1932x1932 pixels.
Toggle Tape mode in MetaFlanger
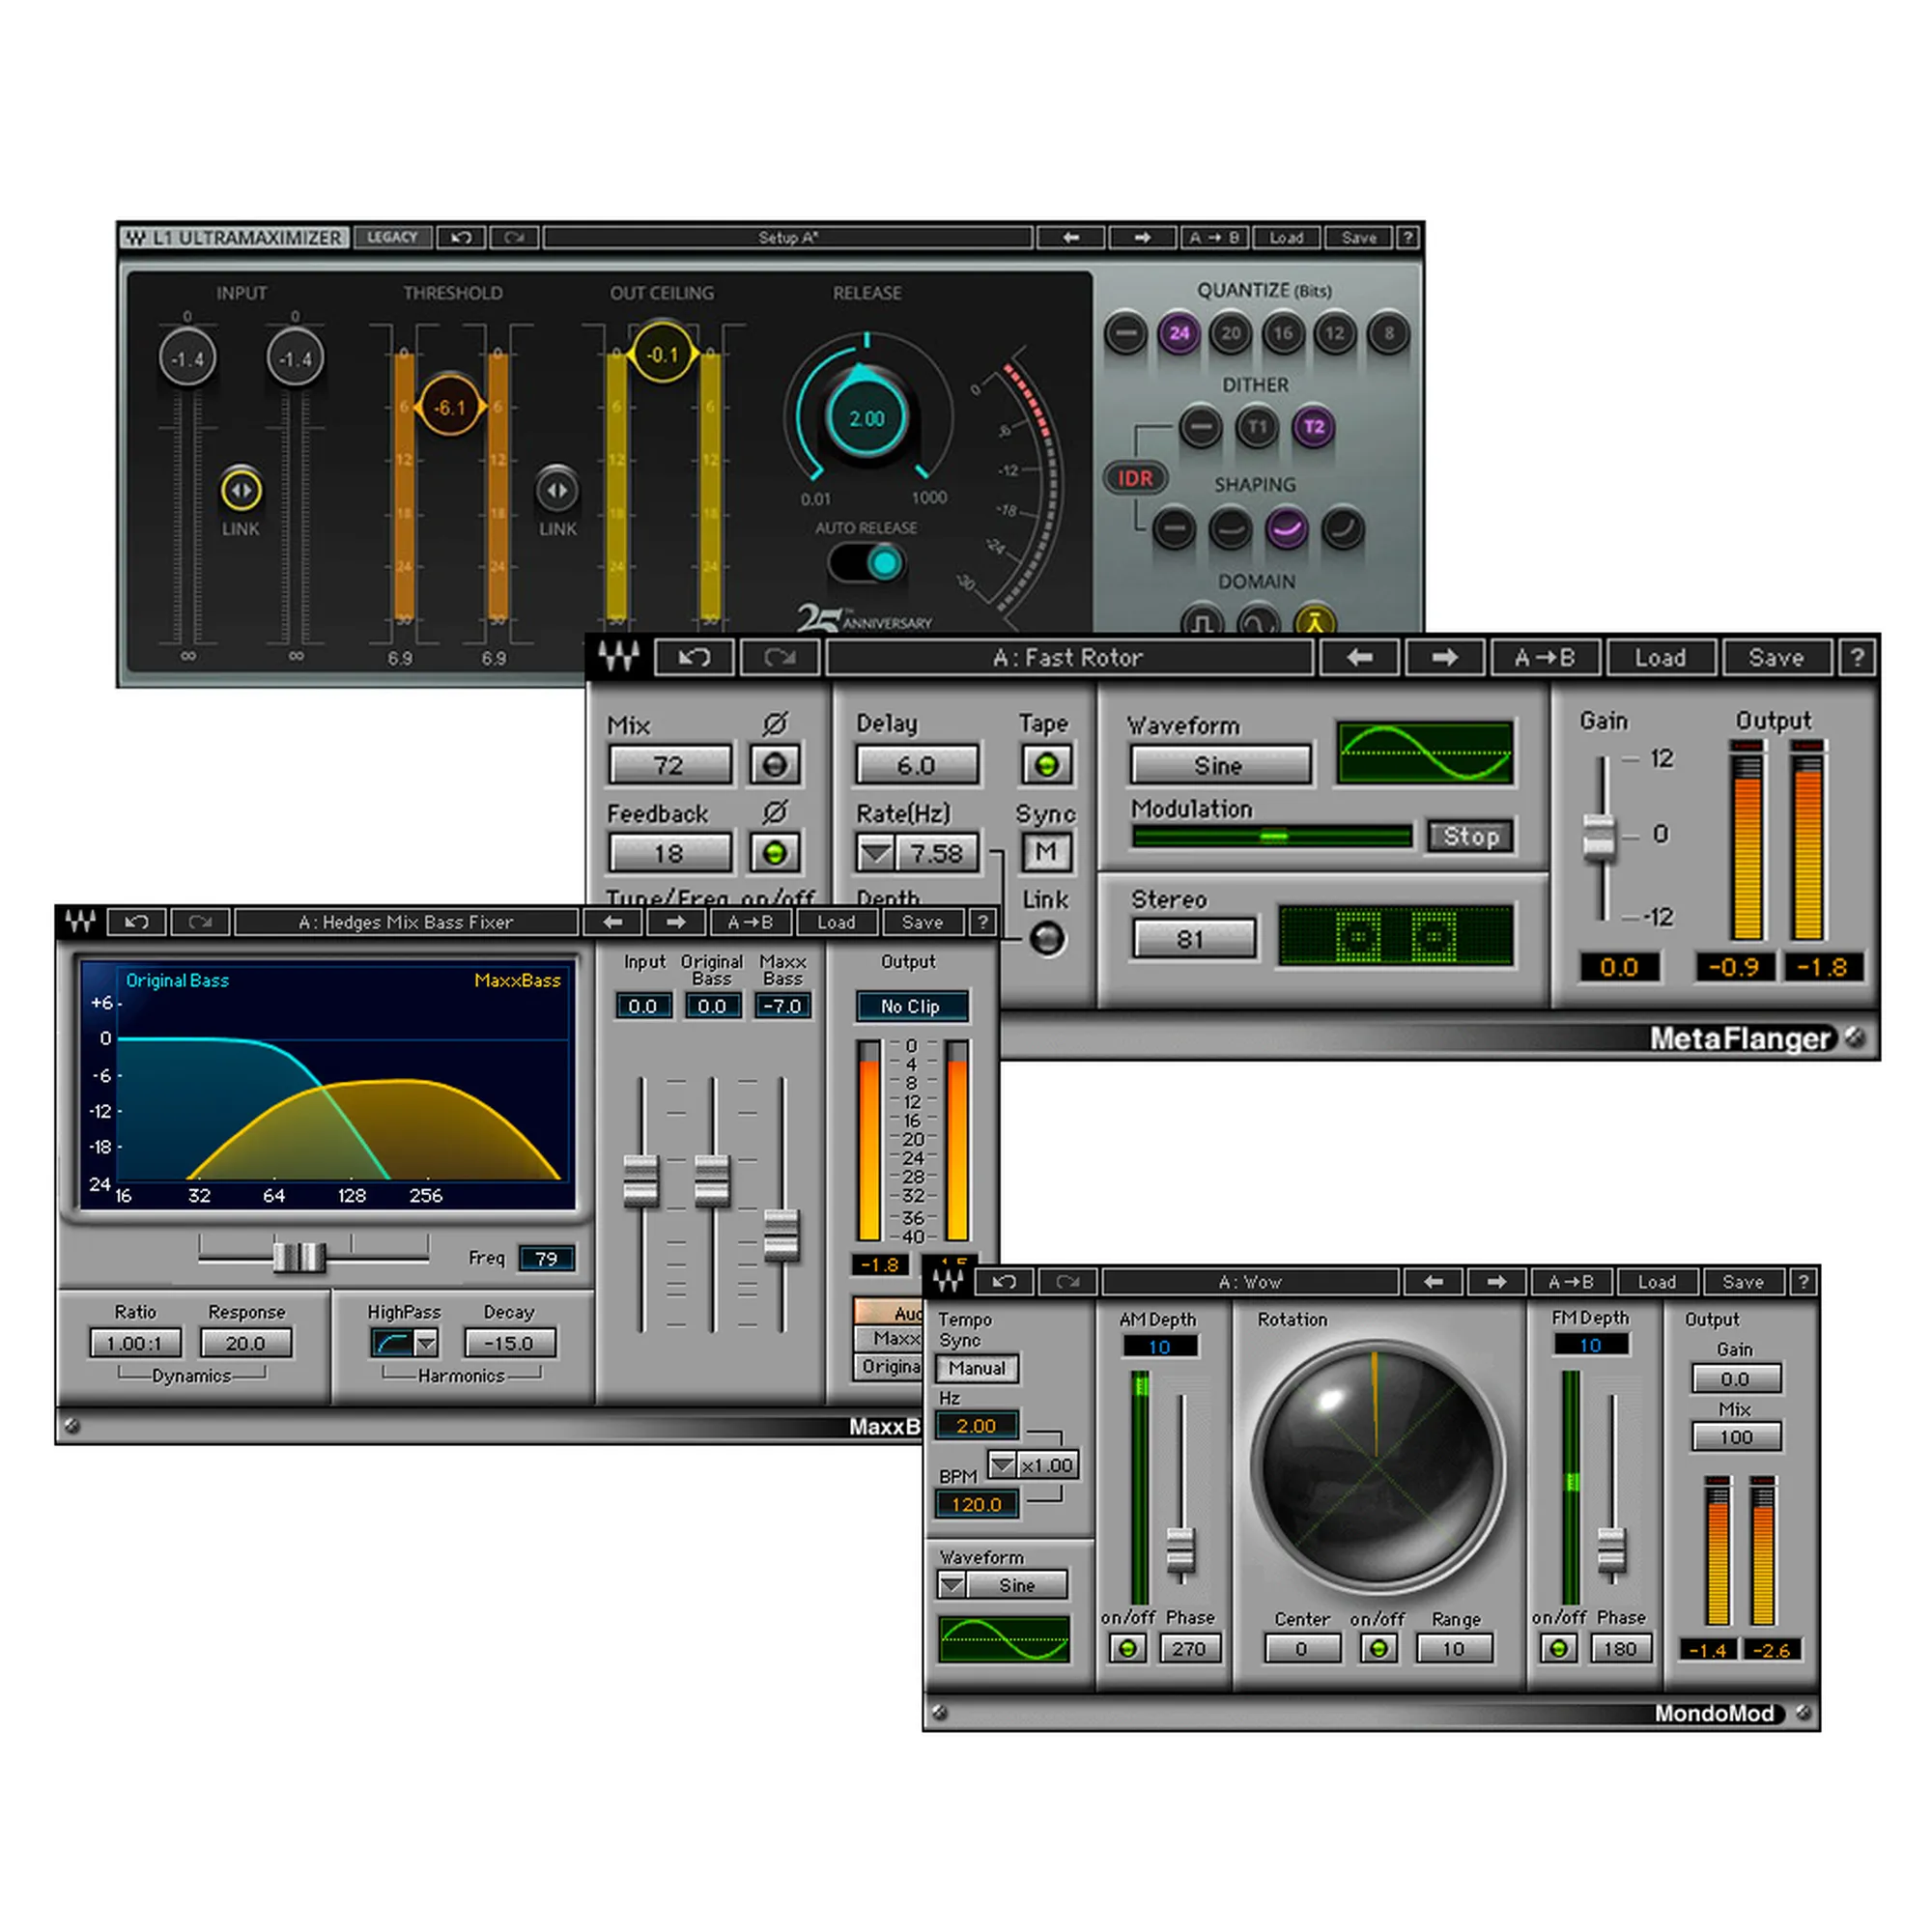(1046, 765)
